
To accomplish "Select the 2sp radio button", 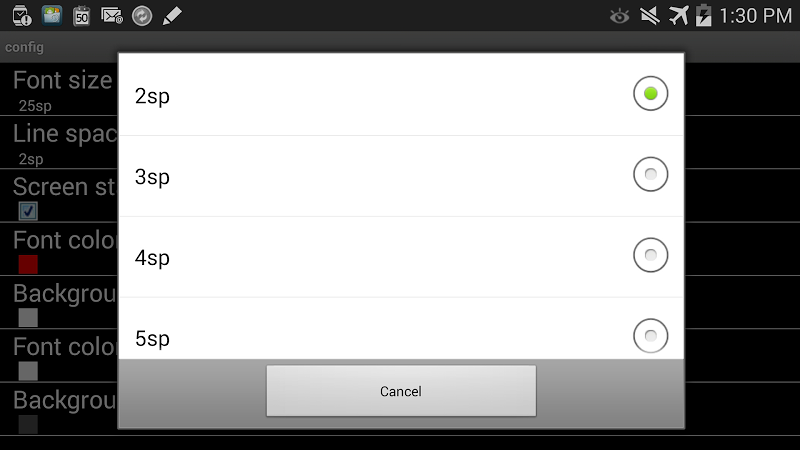I will click(x=651, y=94).
